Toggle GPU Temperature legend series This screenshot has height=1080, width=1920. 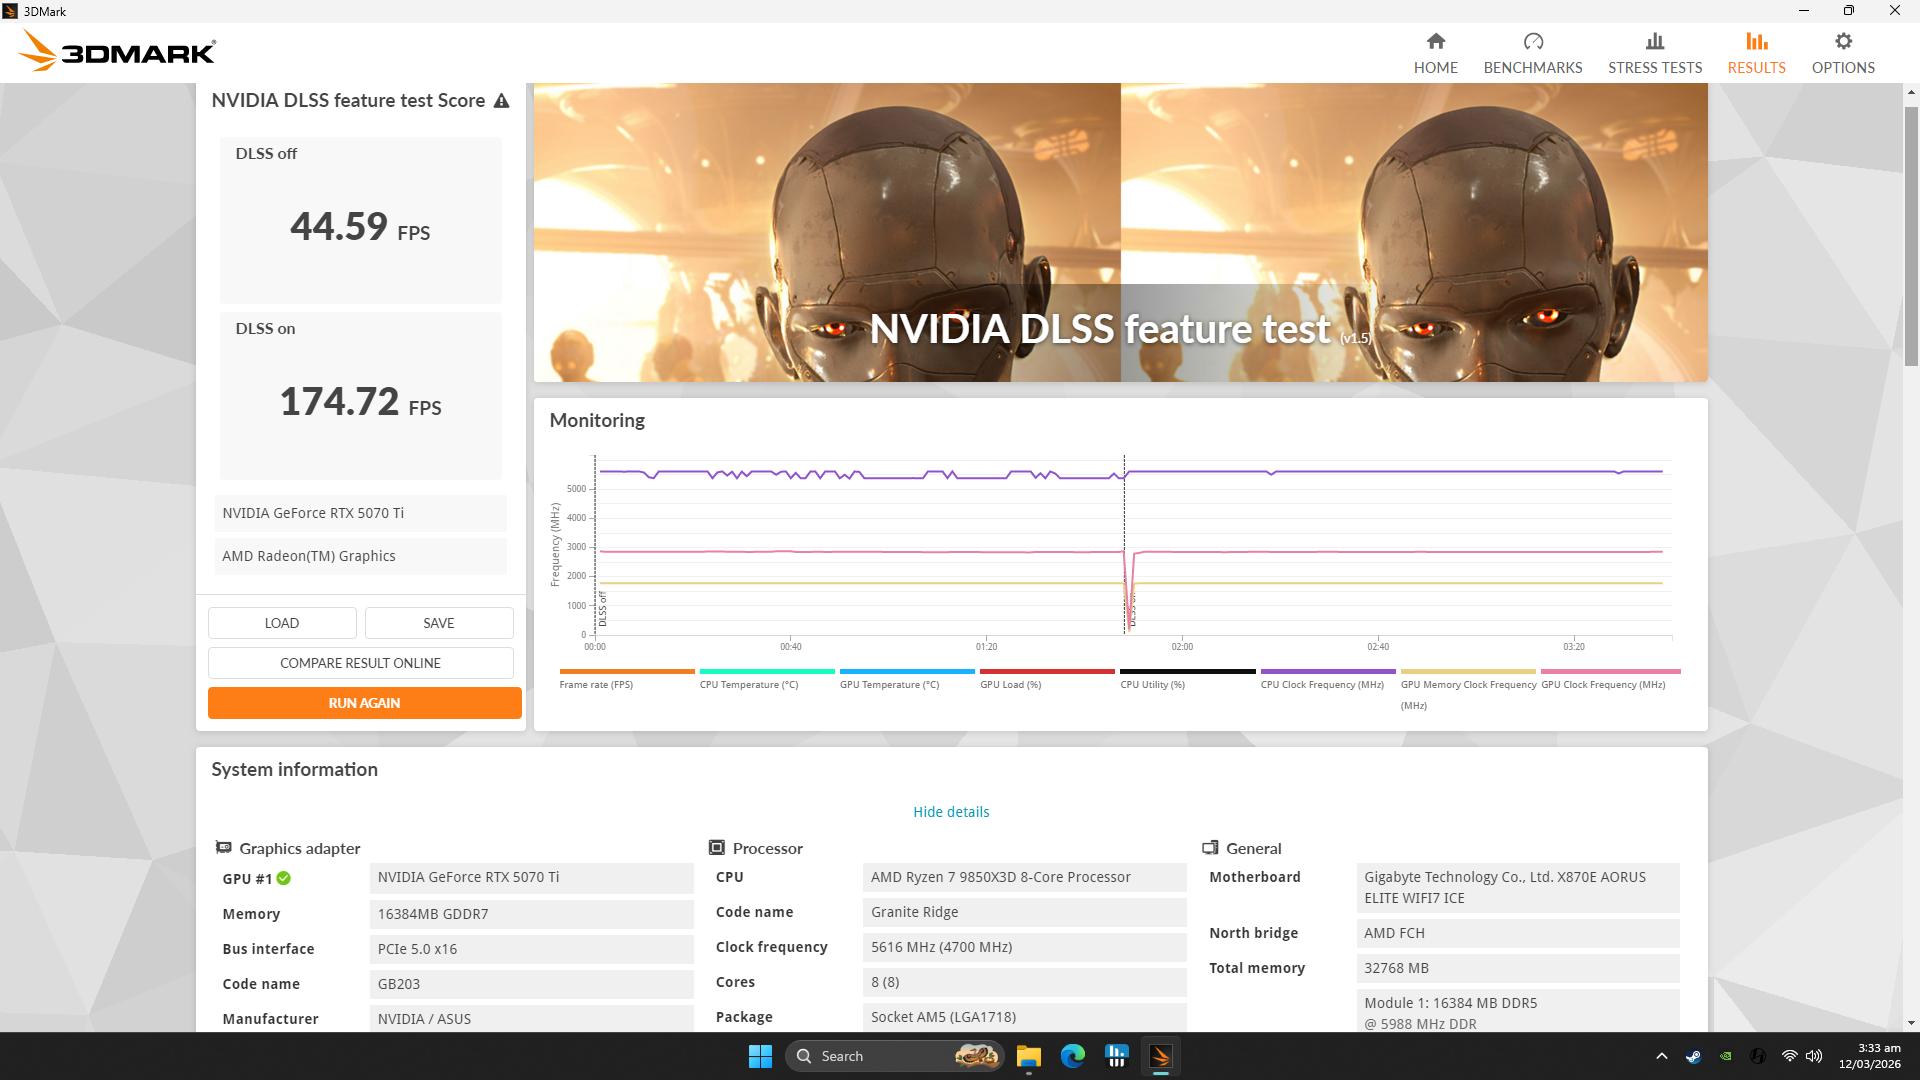click(x=889, y=685)
